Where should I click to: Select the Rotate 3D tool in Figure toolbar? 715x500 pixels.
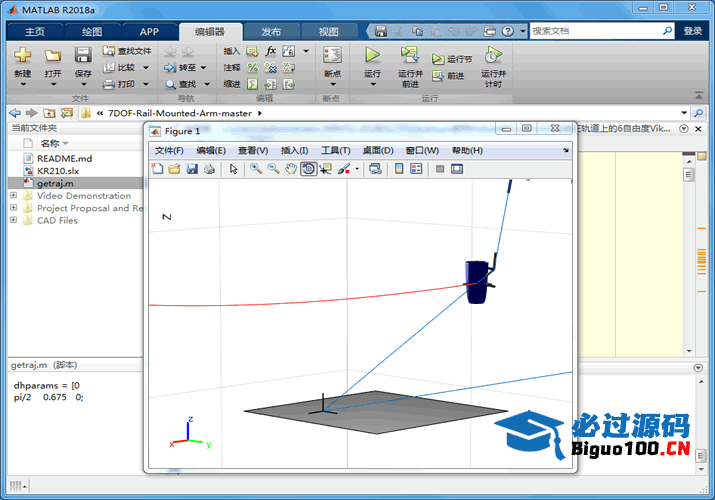308,169
